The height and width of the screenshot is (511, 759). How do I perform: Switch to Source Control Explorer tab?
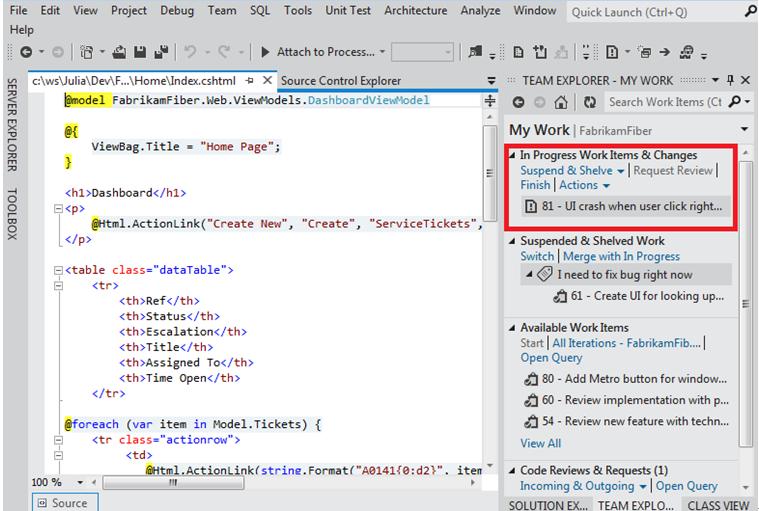point(341,81)
